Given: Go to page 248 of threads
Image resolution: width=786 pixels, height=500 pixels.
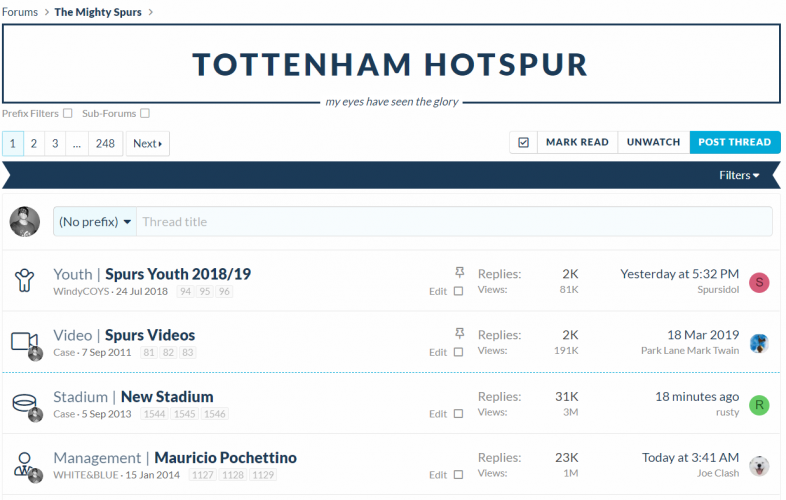Looking at the screenshot, I should tap(105, 143).
